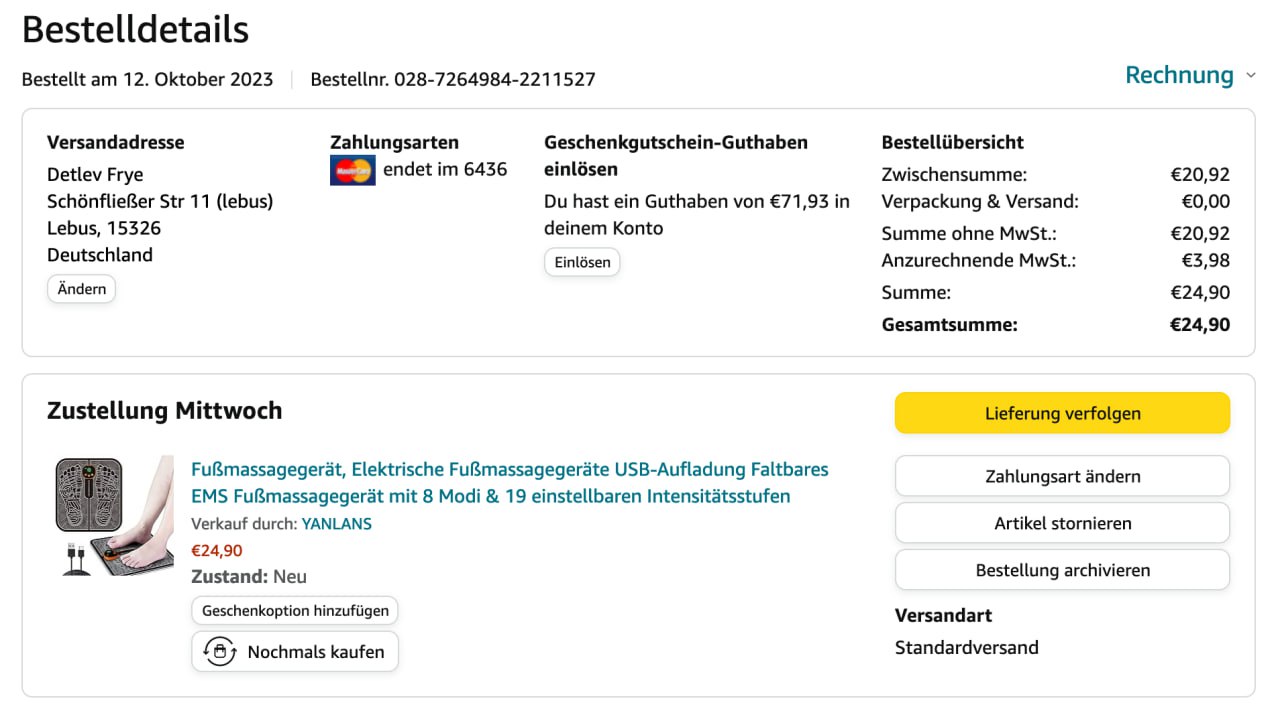Track delivery with Lieferung verfolgen
The height and width of the screenshot is (721, 1280).
pyautogui.click(x=1062, y=413)
